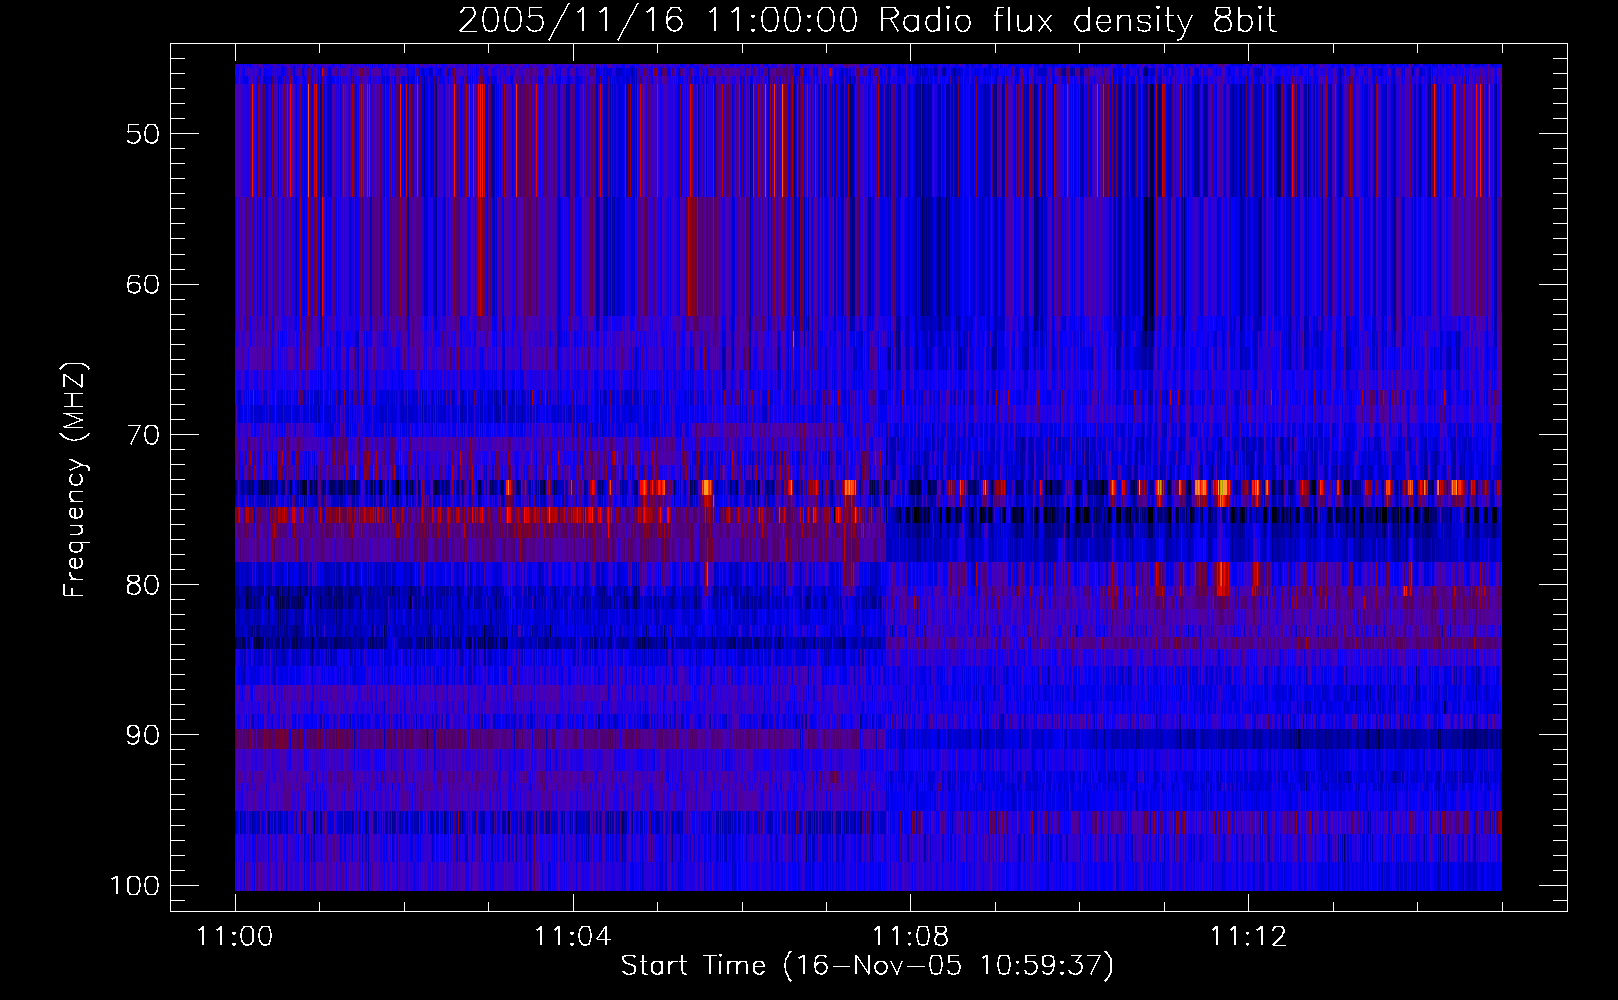The width and height of the screenshot is (1618, 1000).
Task: Click the 11:08 time tick label
Action: (x=910, y=937)
